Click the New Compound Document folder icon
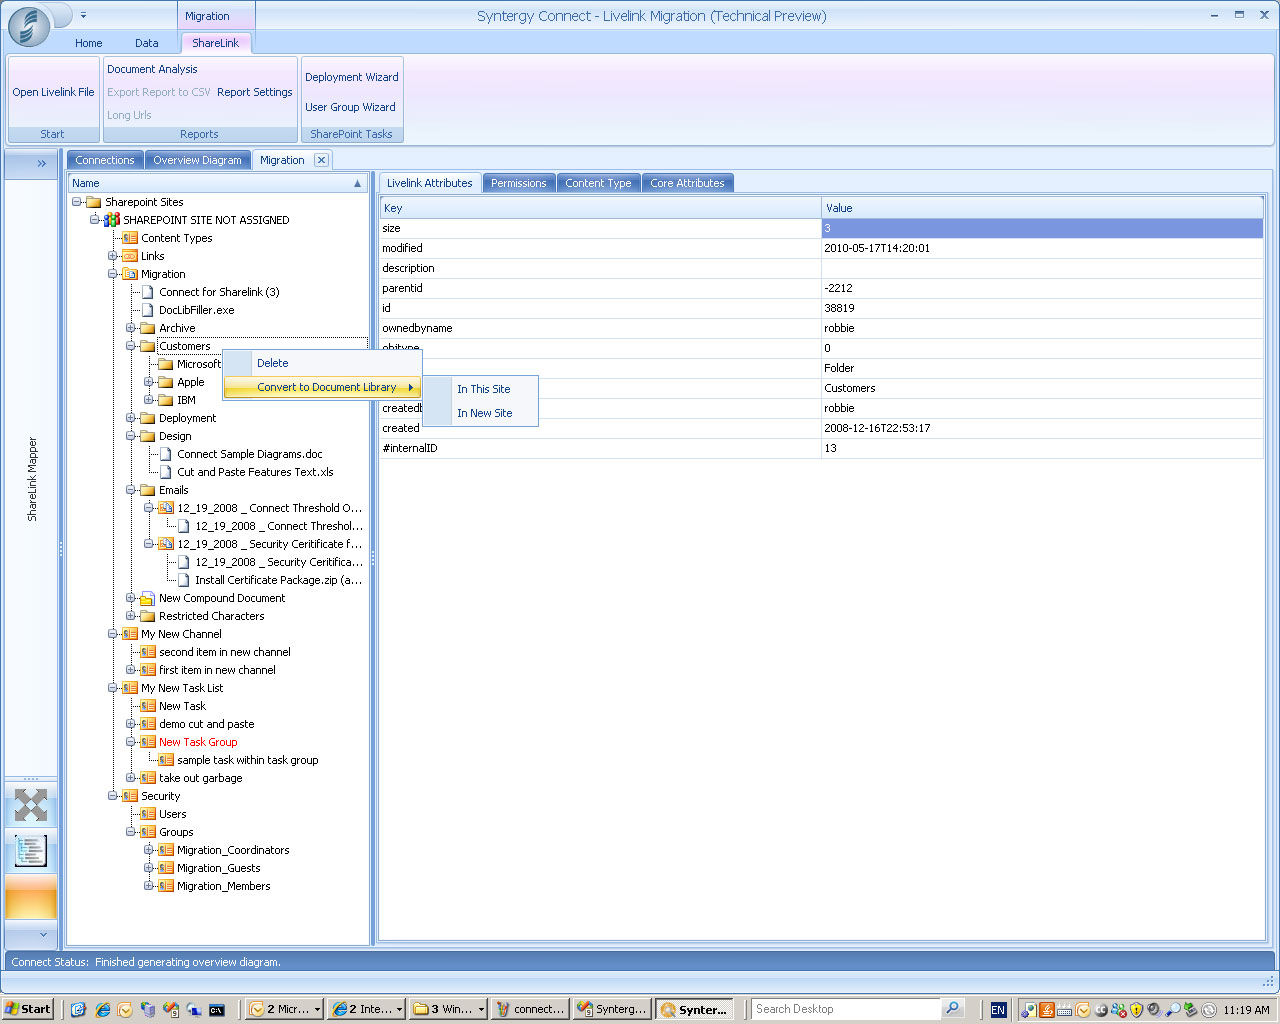Viewport: 1280px width, 1024px height. [x=148, y=598]
